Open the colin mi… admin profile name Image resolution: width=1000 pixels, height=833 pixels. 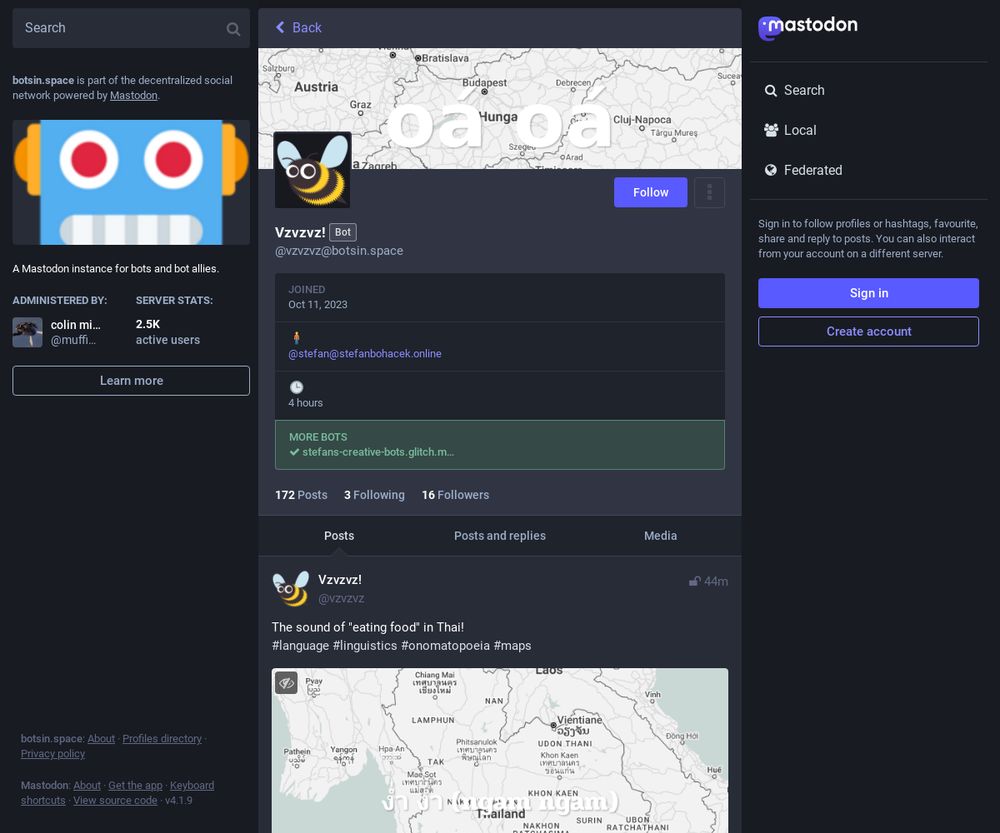75,325
